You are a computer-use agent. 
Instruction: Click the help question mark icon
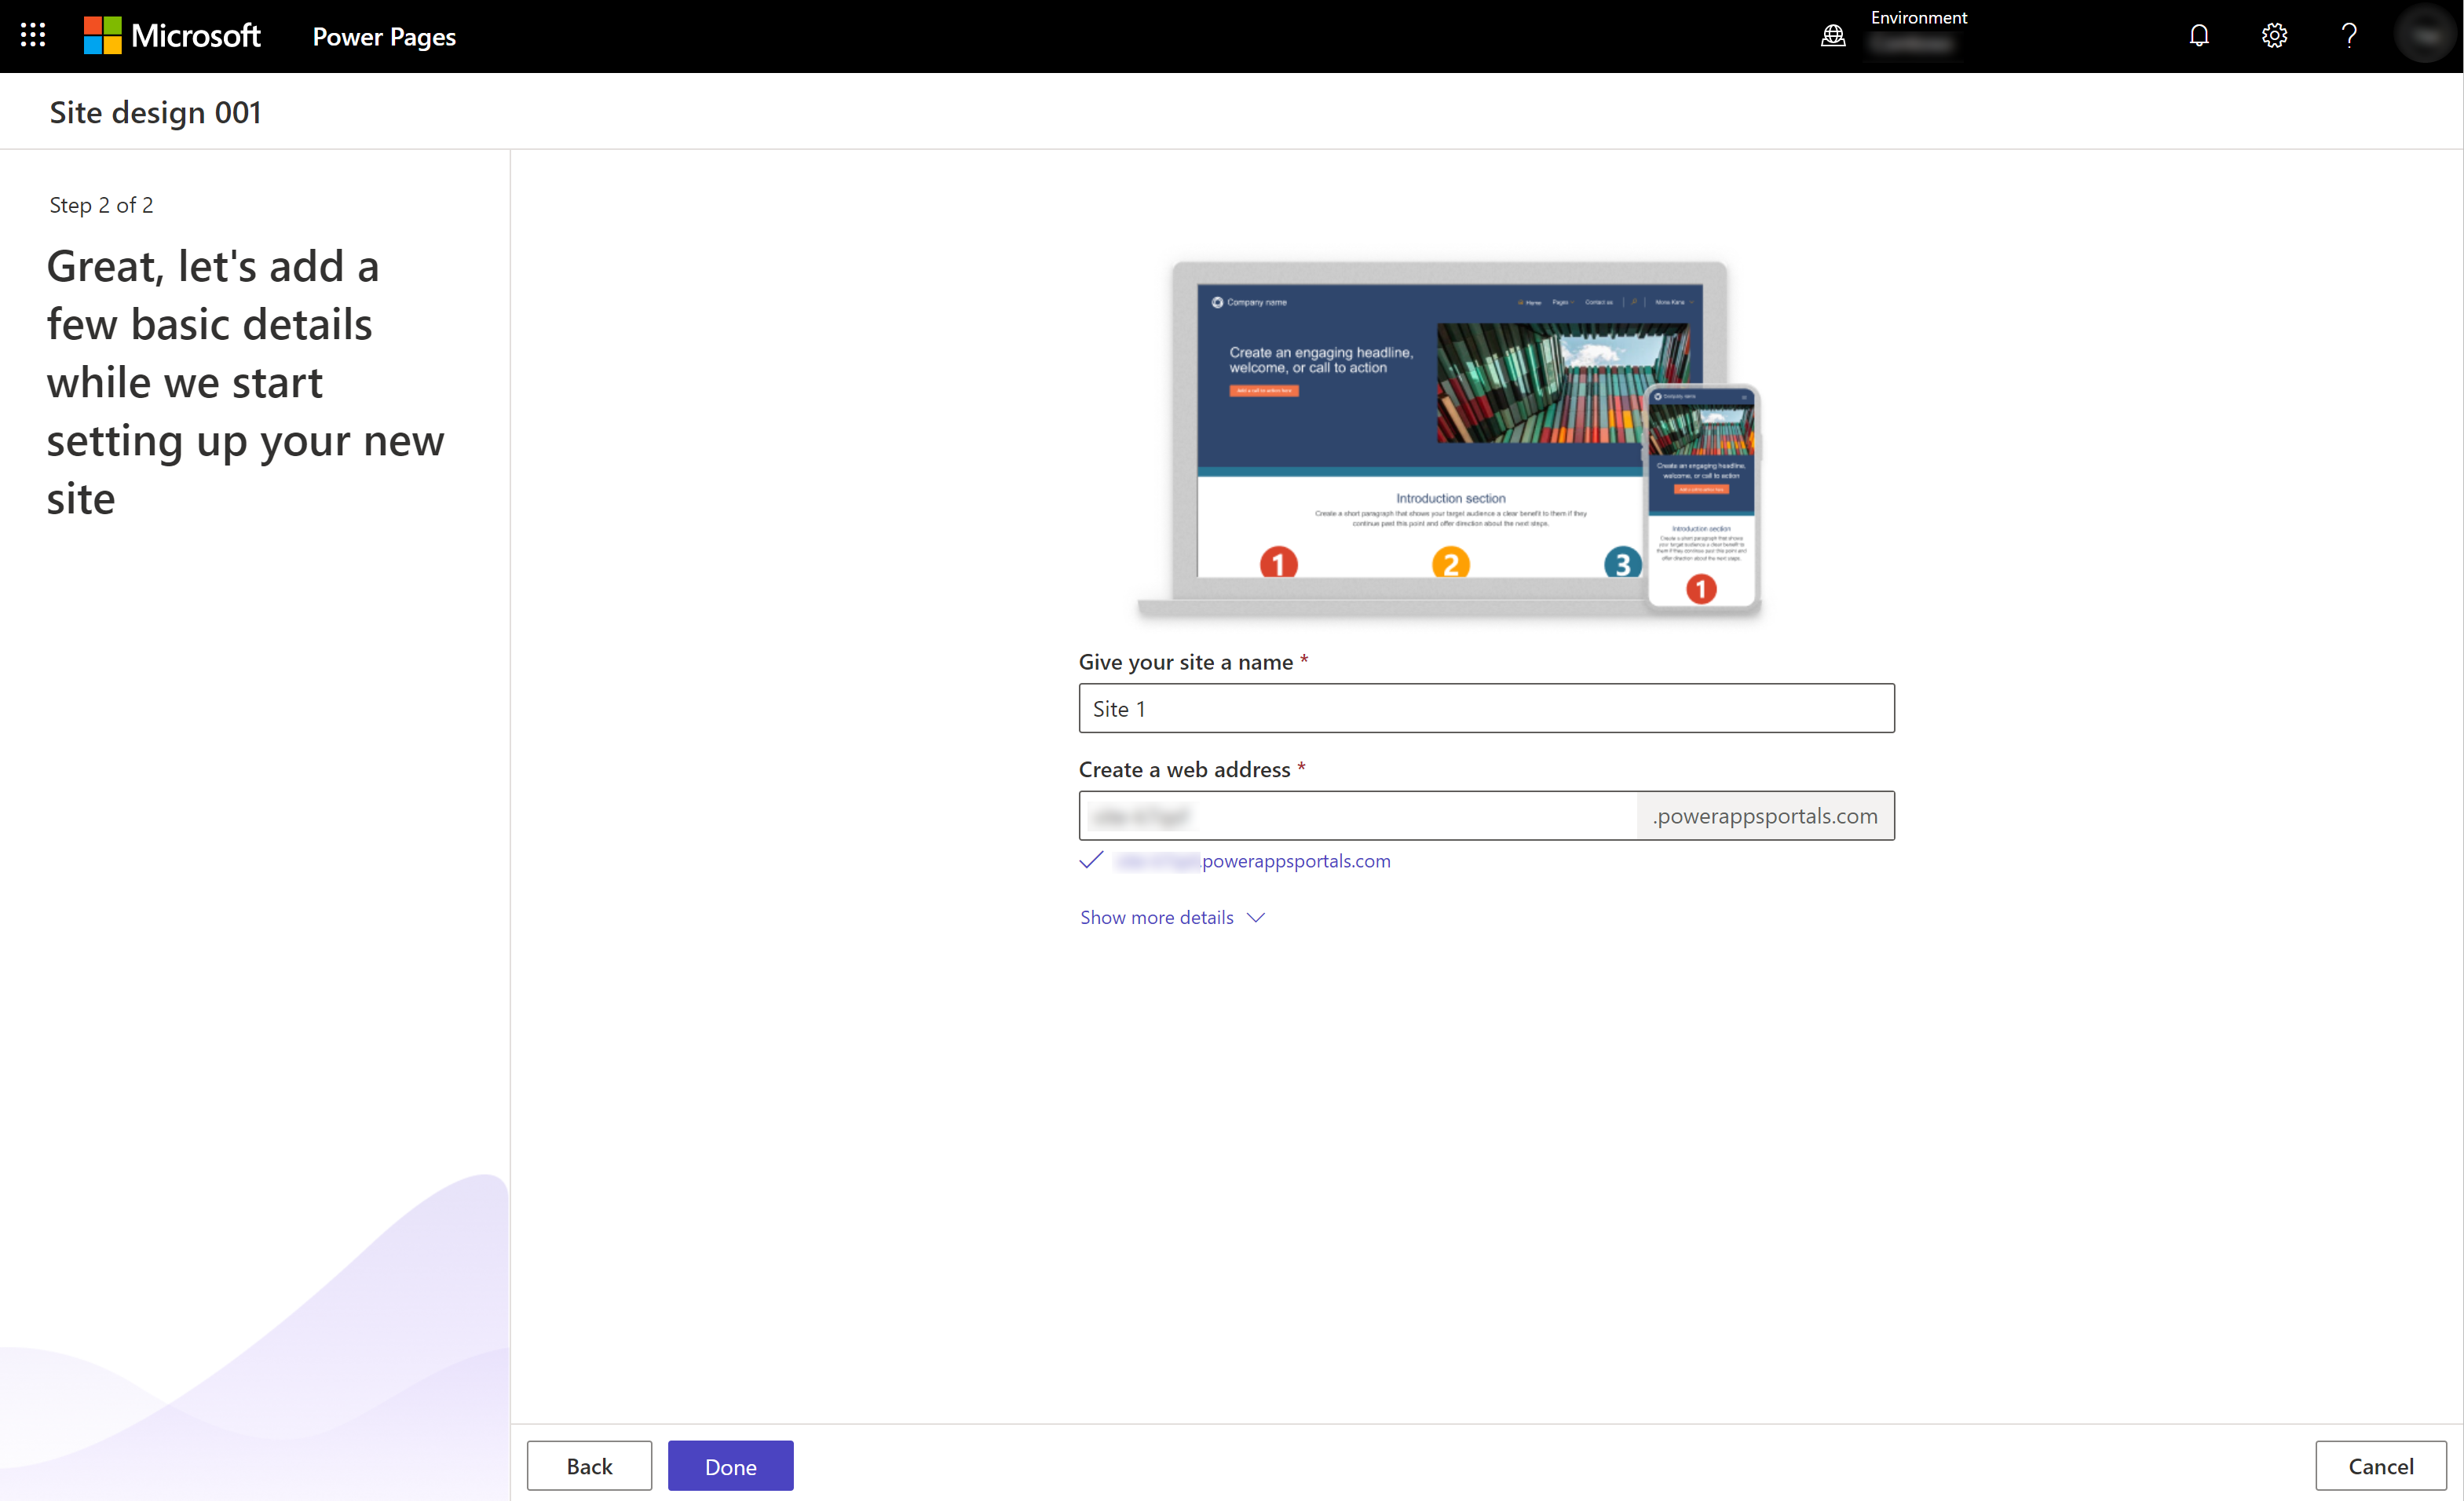click(x=2349, y=35)
